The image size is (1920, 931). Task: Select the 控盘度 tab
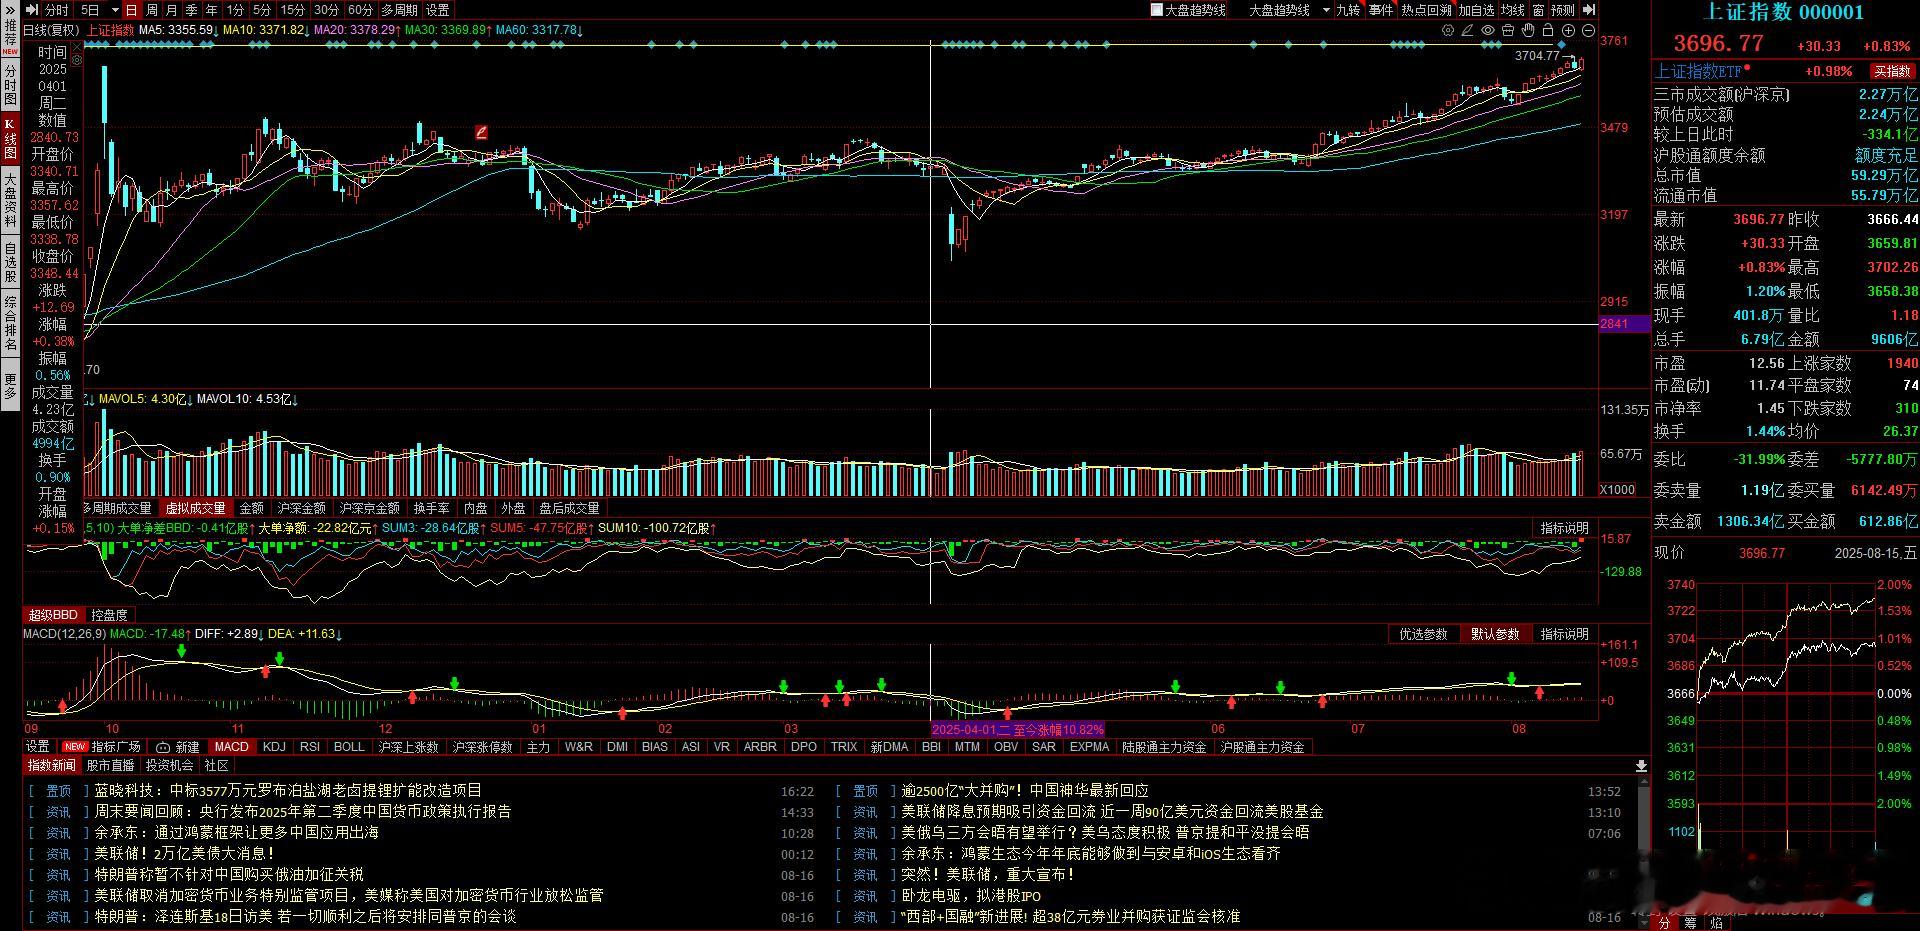110,615
